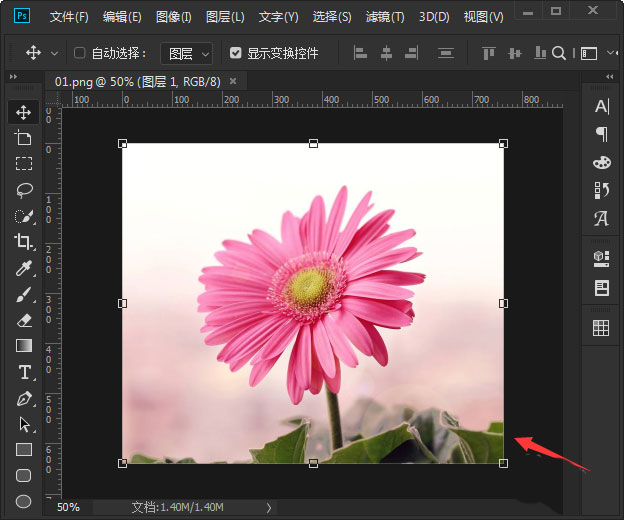Expand the Move tool preset dropdown arrow

[x=55, y=53]
